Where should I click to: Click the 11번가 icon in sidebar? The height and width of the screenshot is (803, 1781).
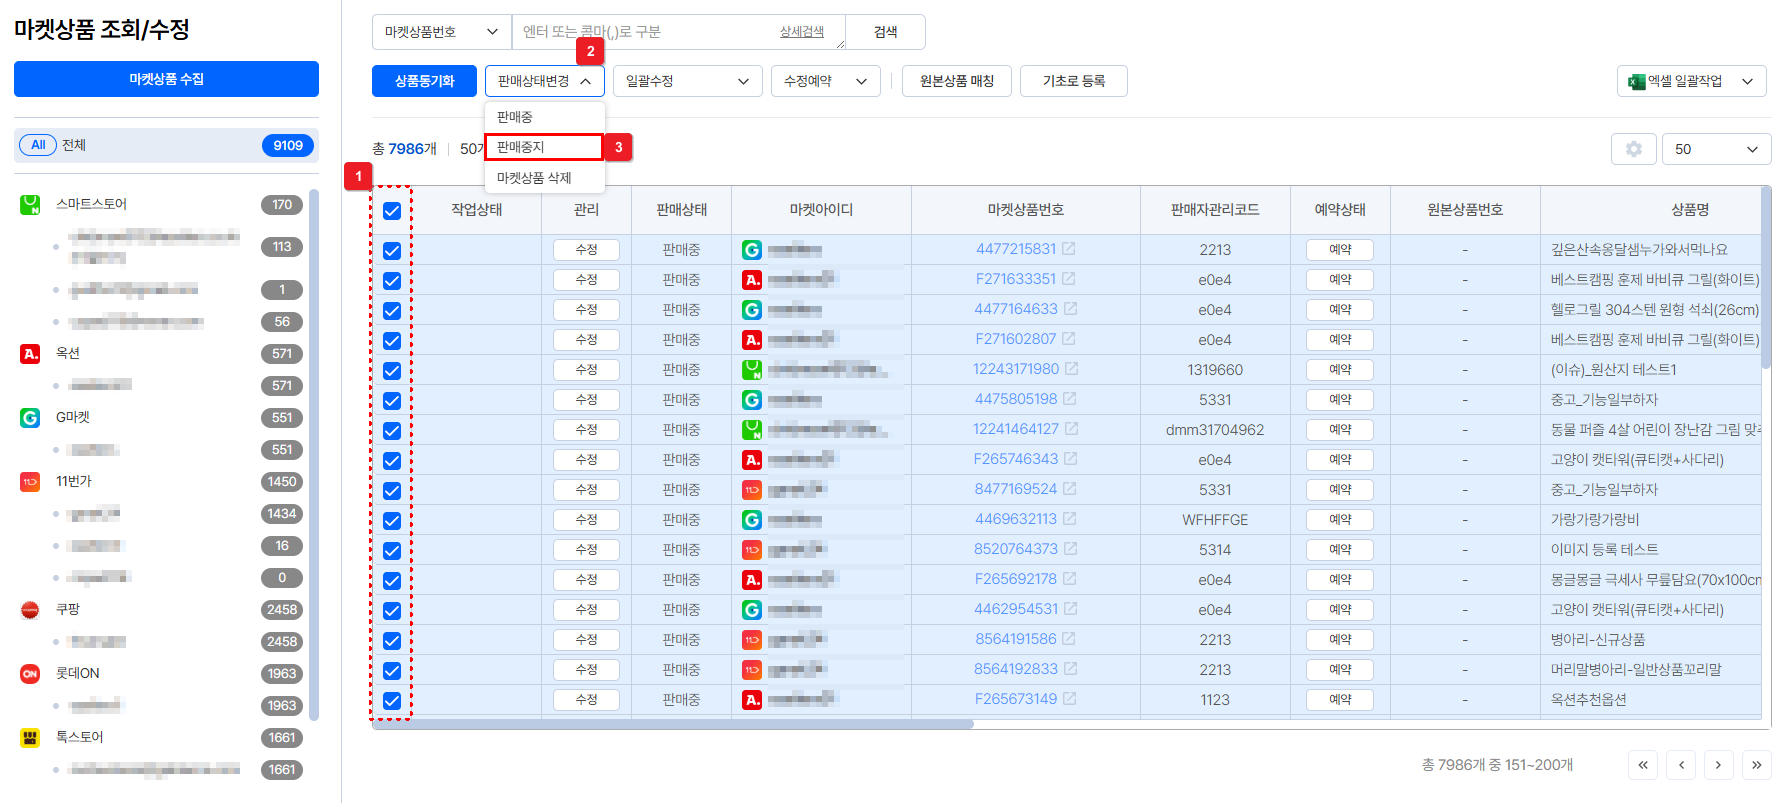pos(30,482)
